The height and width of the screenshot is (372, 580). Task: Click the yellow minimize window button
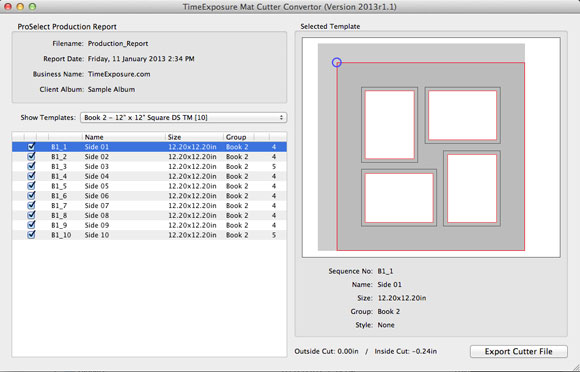pos(20,6)
